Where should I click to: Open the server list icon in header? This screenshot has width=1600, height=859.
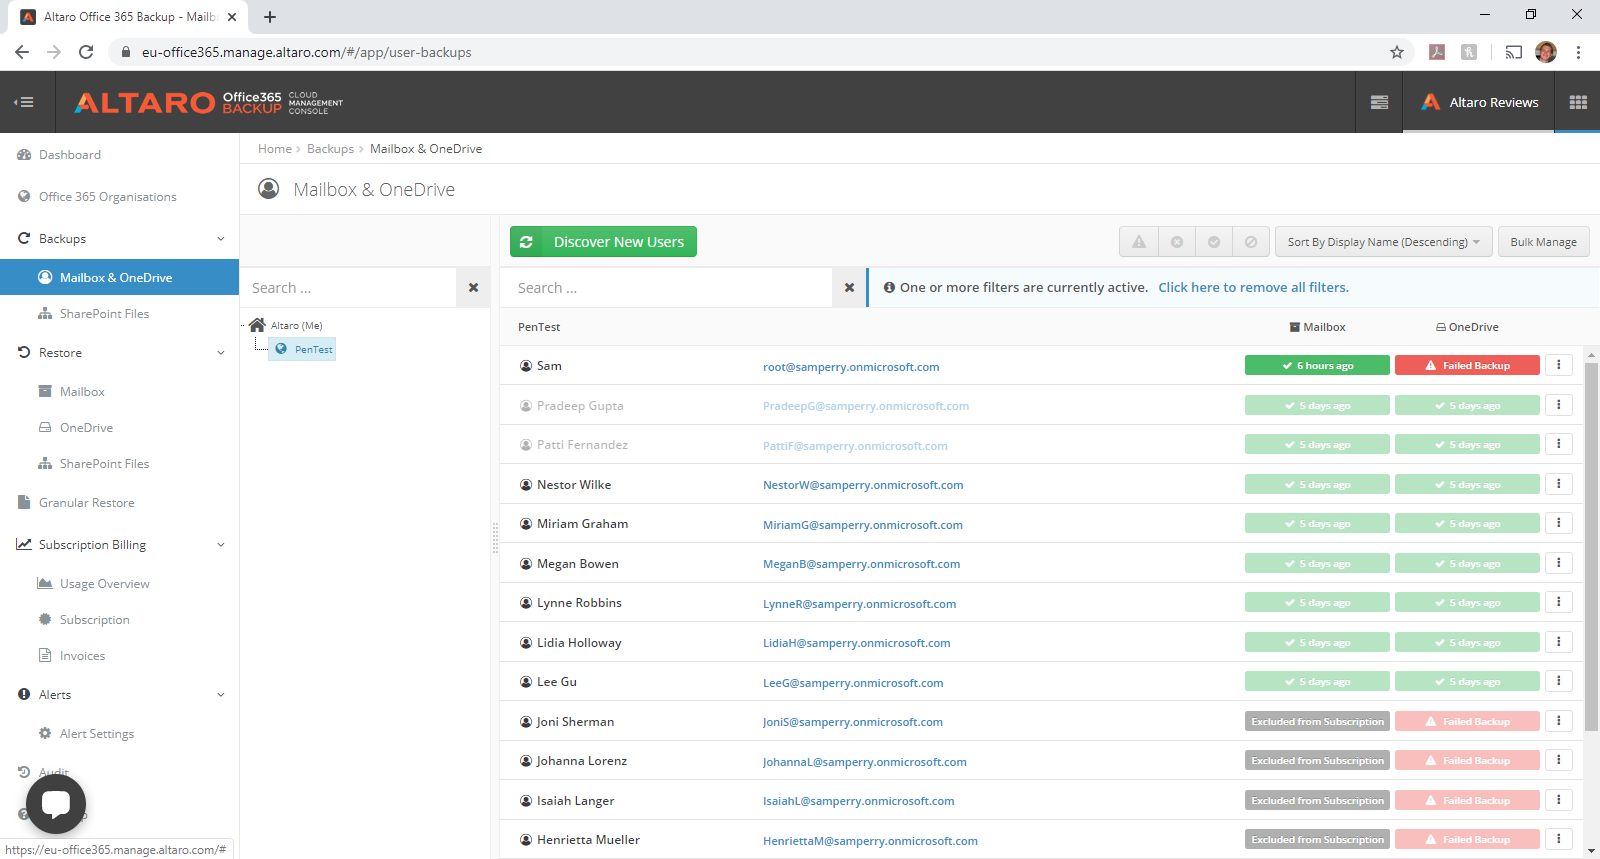(1379, 102)
